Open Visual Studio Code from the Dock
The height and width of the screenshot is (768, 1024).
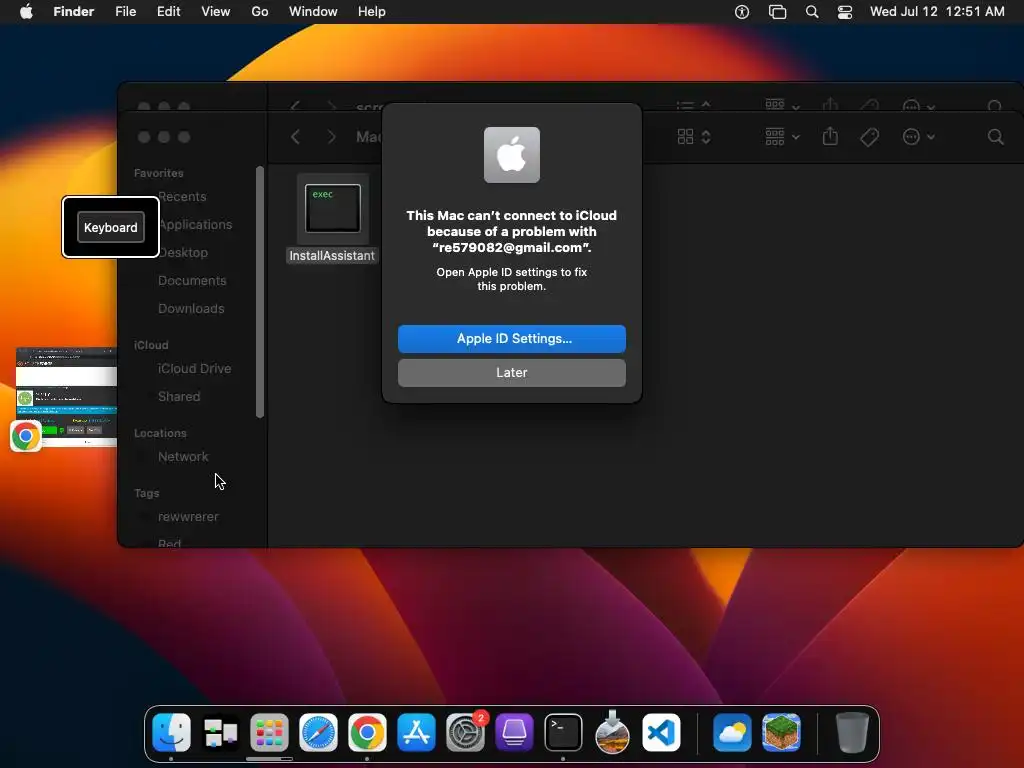[661, 733]
